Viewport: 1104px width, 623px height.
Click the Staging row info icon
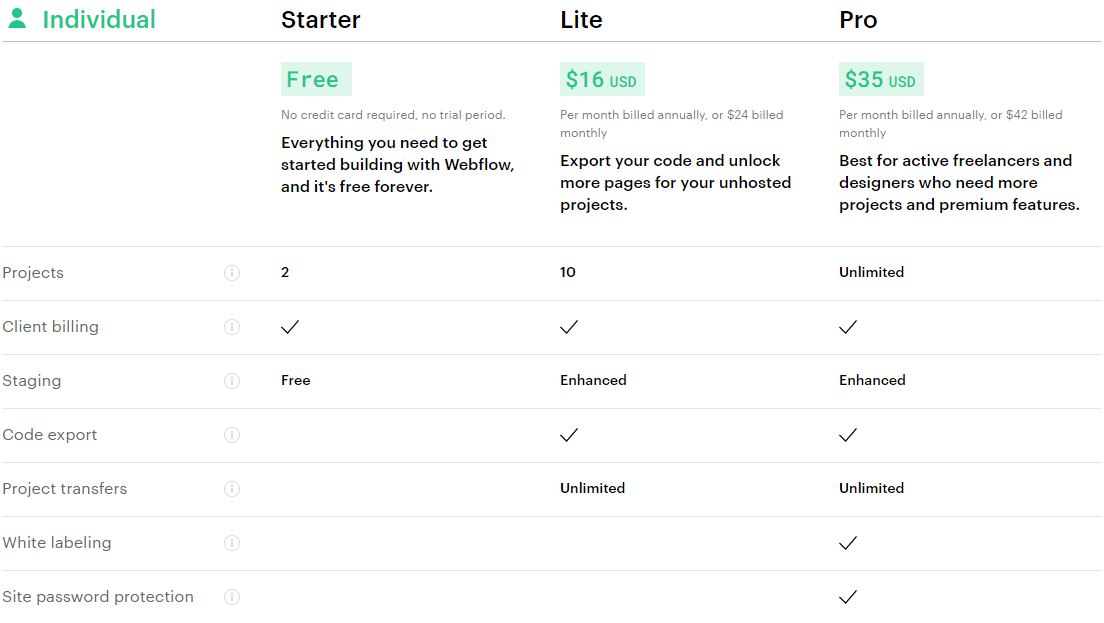232,381
